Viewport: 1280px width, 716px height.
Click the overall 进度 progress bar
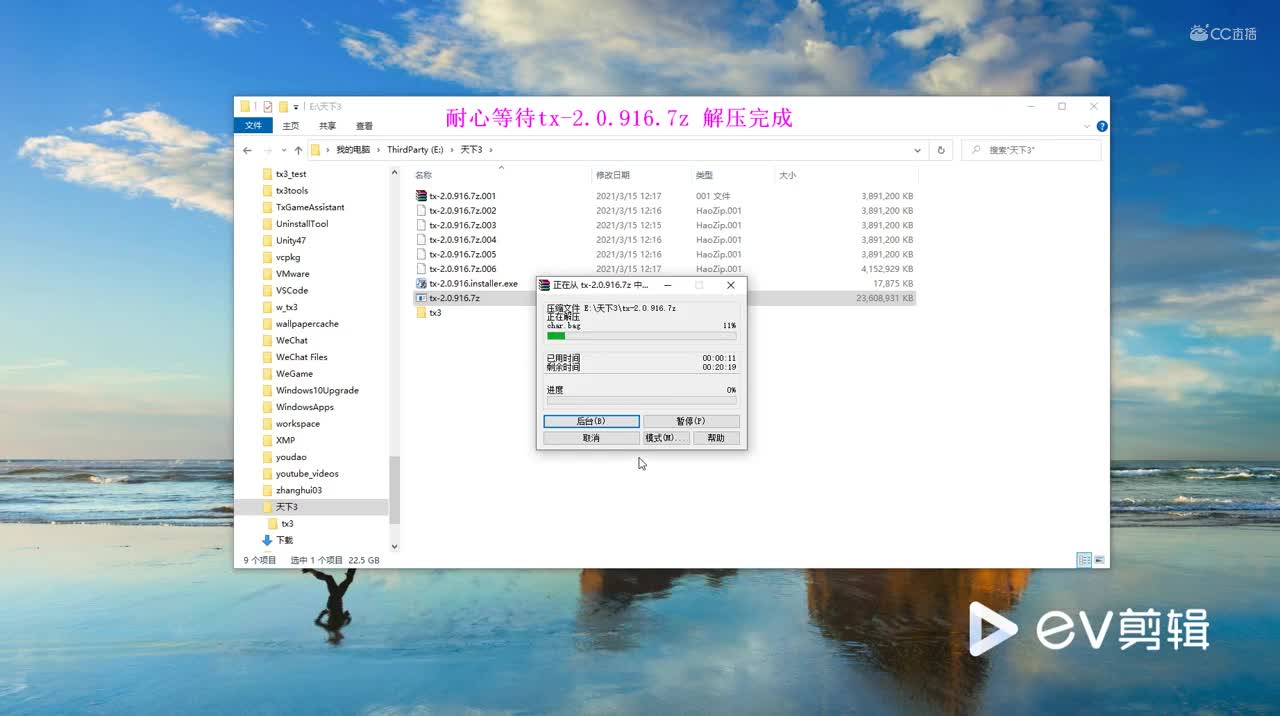pos(641,400)
